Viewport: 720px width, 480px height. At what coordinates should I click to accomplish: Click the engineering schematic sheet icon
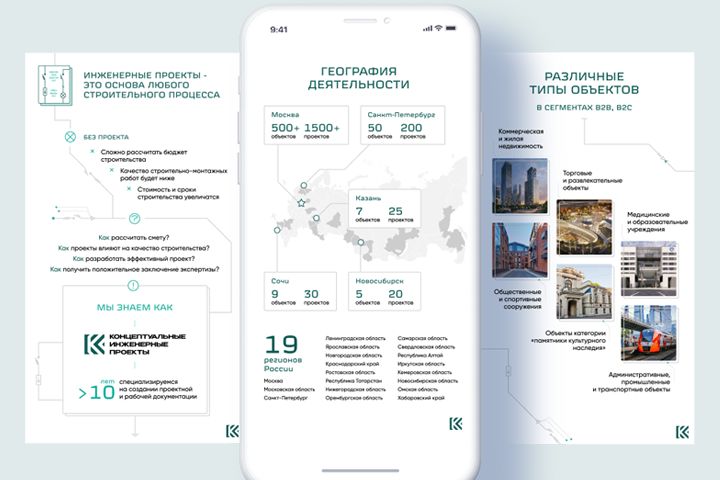click(x=55, y=85)
